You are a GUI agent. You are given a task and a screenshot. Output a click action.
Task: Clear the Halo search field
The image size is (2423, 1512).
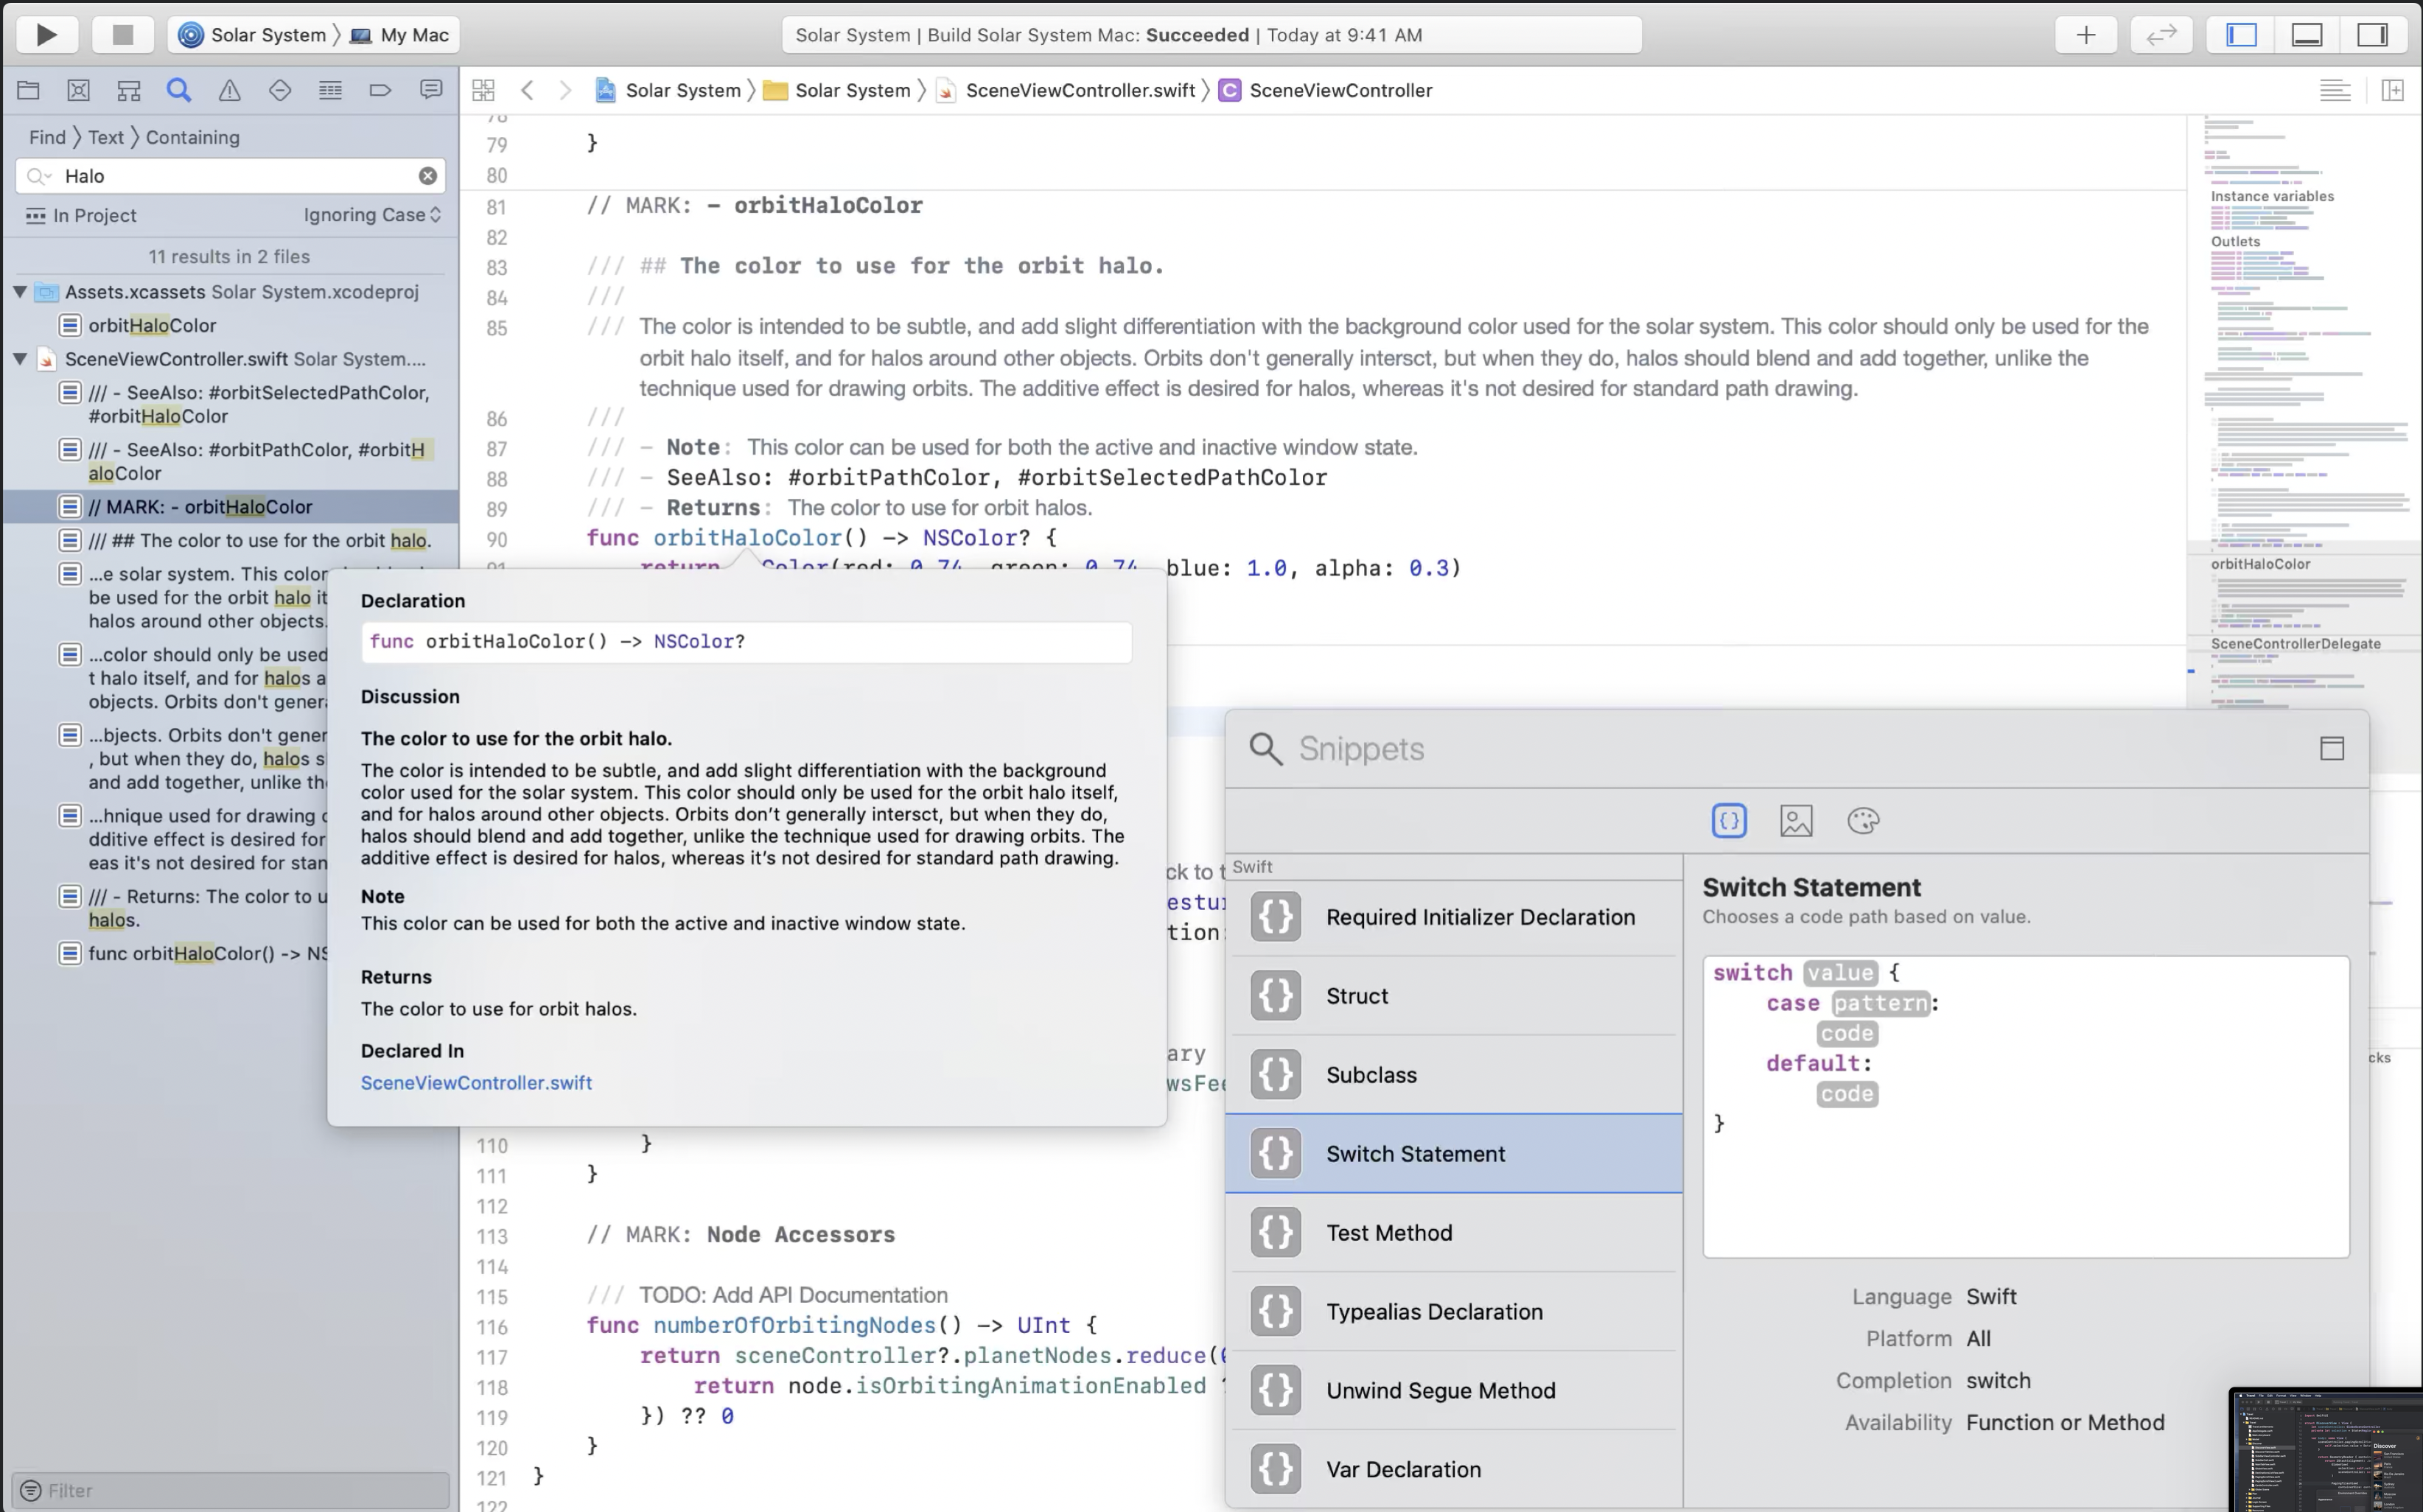[428, 176]
